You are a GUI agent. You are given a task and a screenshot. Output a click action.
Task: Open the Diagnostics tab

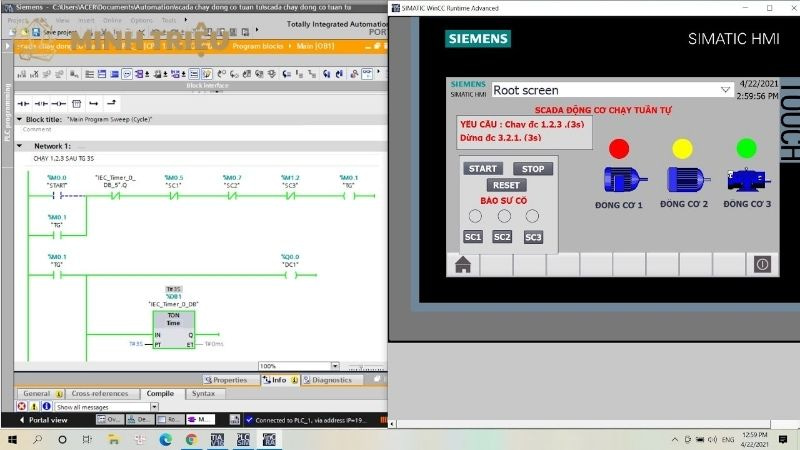pyautogui.click(x=329, y=380)
